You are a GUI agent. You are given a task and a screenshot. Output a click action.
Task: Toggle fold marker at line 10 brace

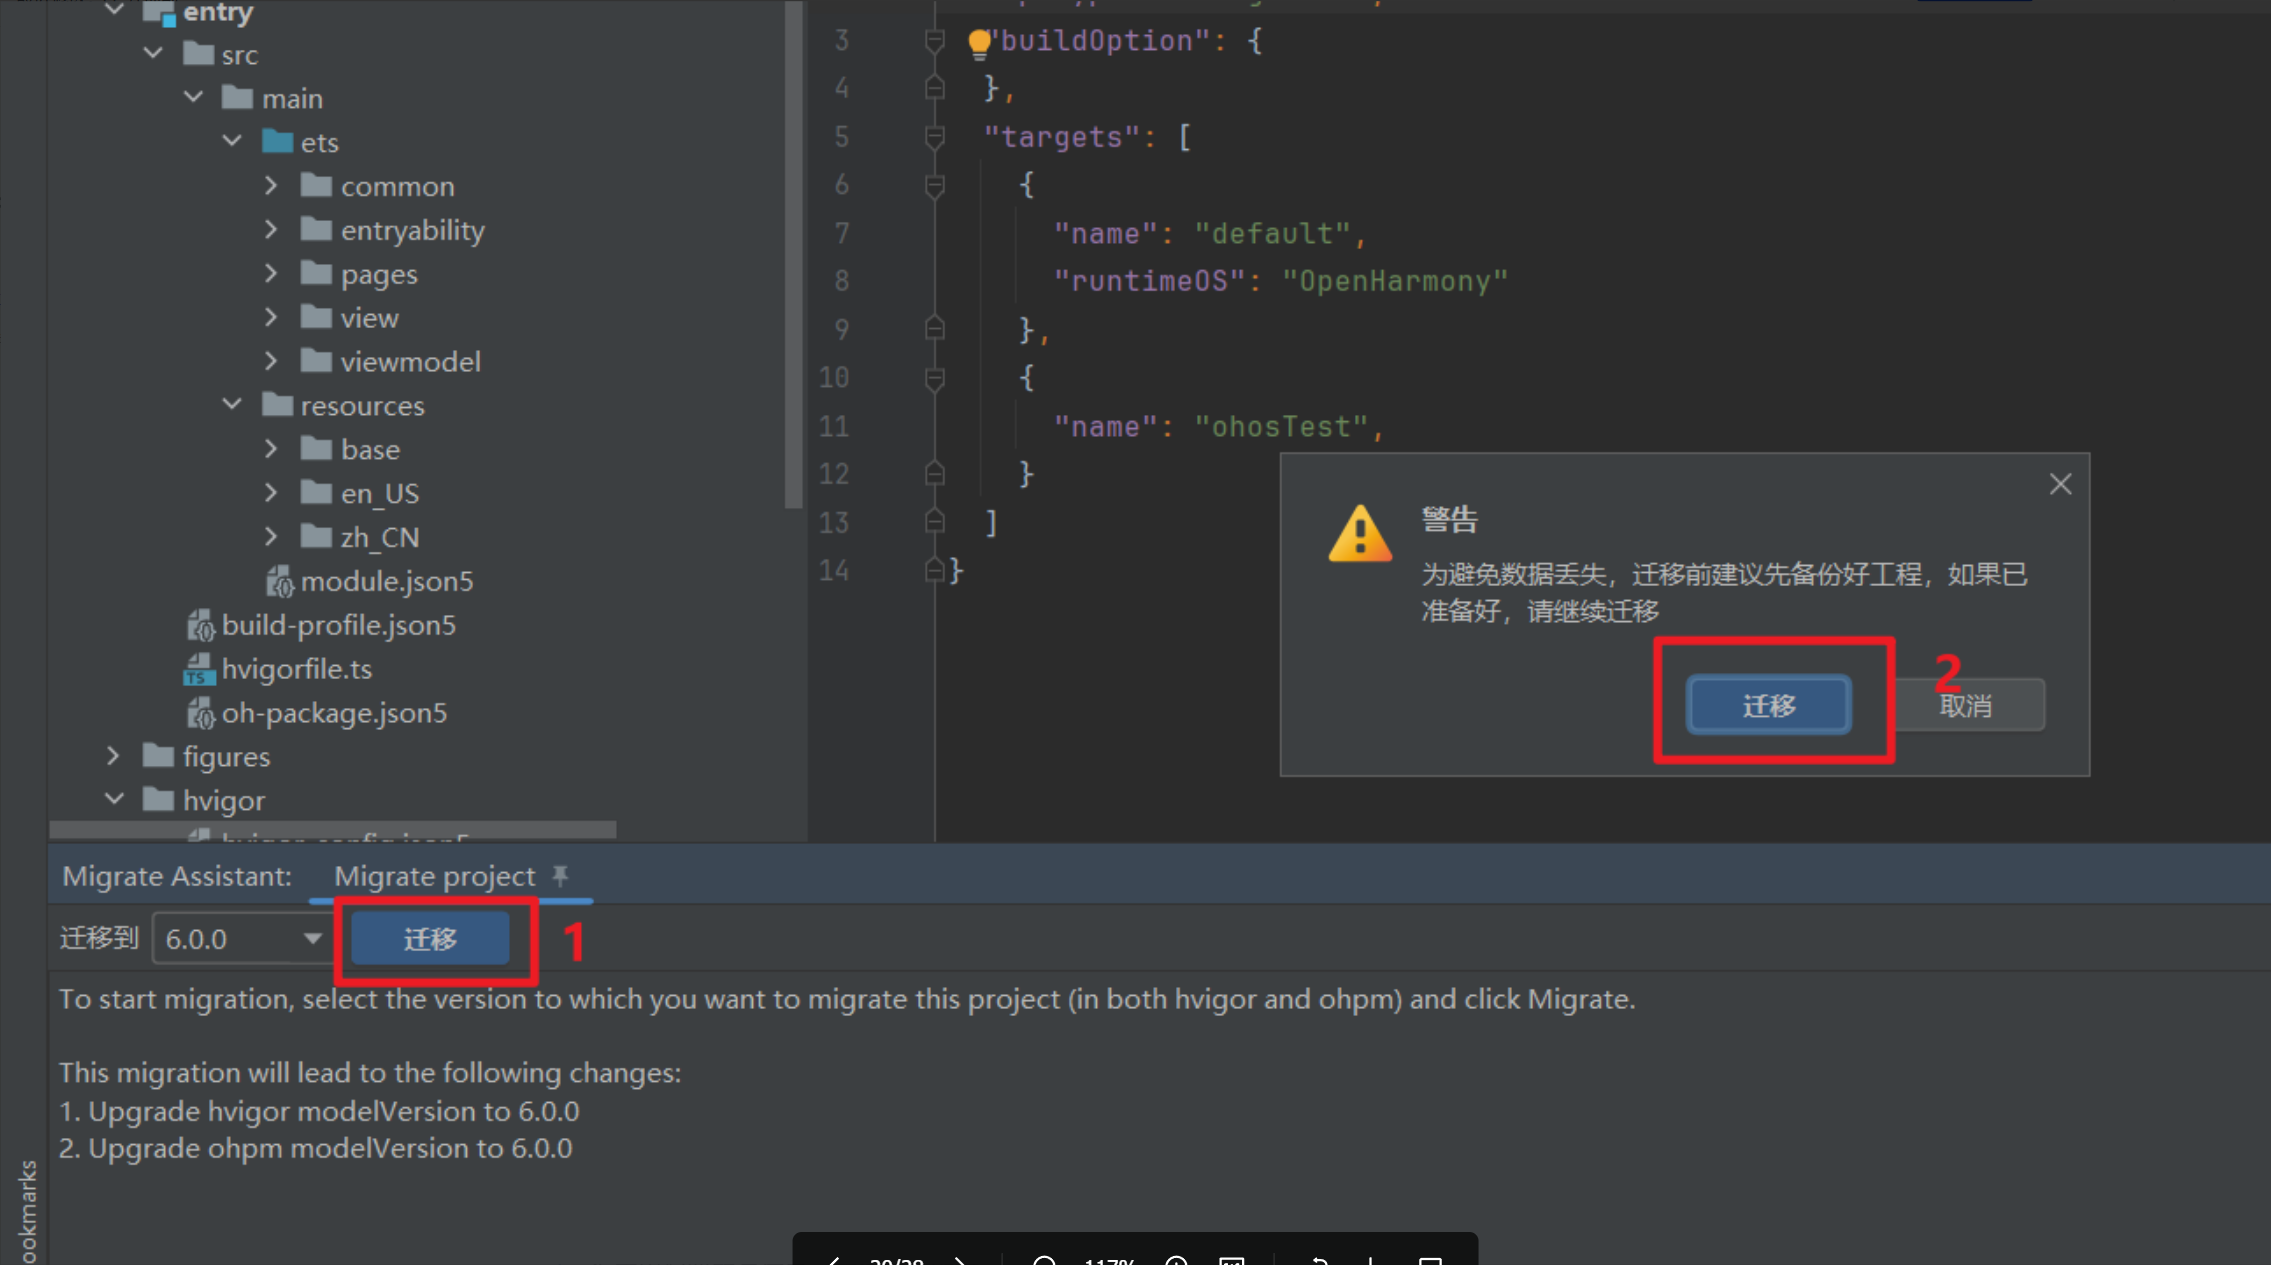935,378
